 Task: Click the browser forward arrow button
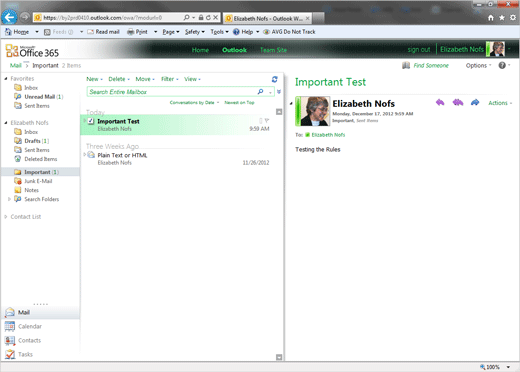click(x=24, y=17)
